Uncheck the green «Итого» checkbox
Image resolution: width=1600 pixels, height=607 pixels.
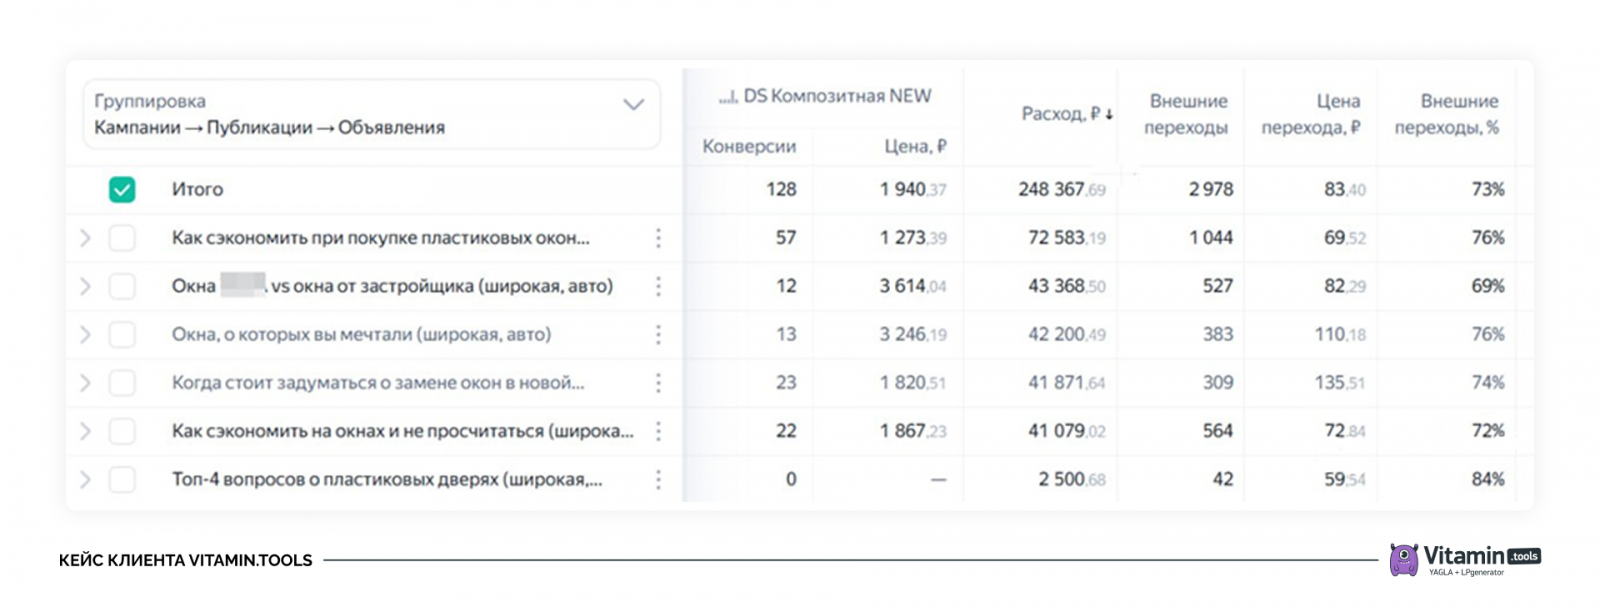click(x=122, y=189)
